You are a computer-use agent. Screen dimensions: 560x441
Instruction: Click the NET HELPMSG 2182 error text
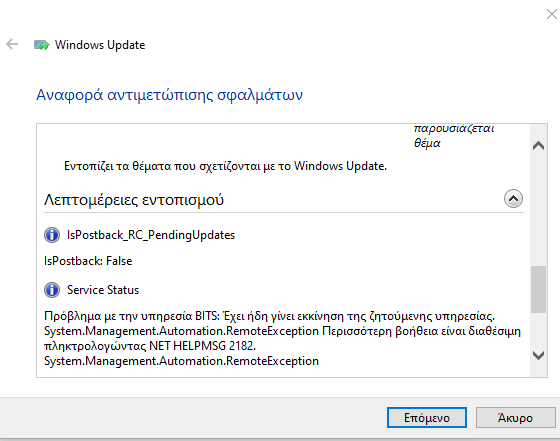pos(202,346)
